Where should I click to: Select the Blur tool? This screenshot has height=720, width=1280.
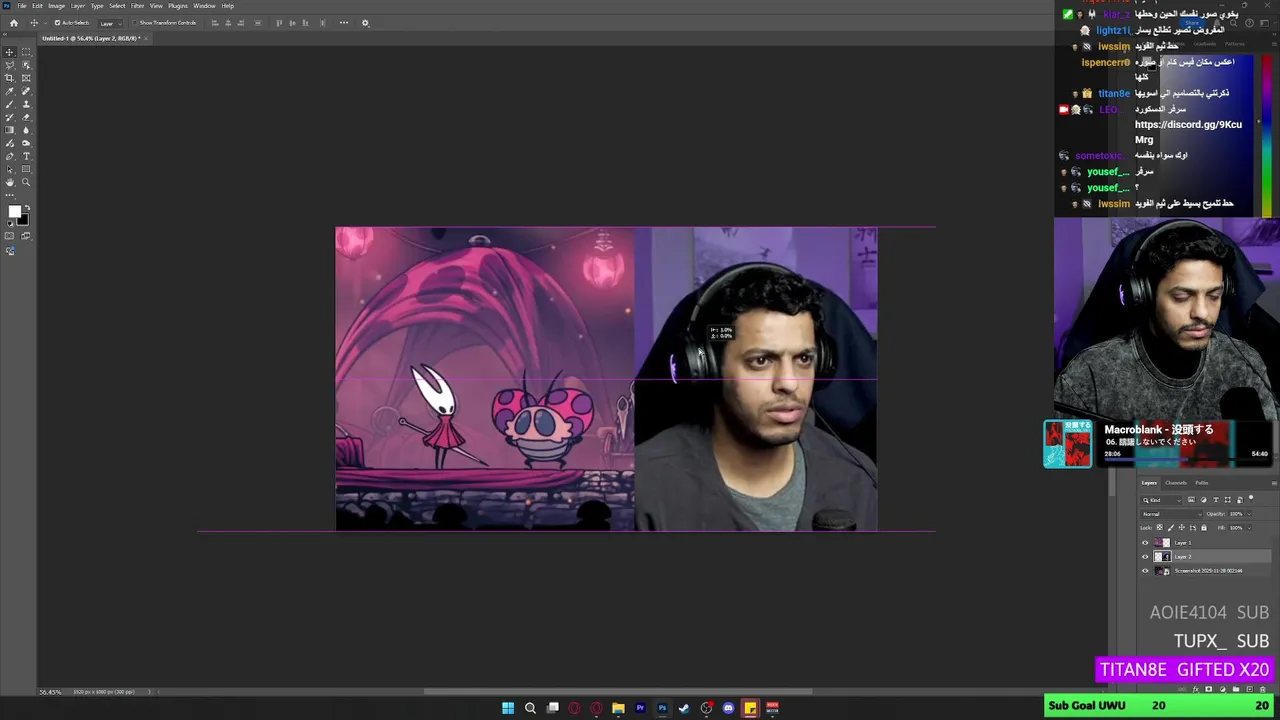click(x=26, y=130)
